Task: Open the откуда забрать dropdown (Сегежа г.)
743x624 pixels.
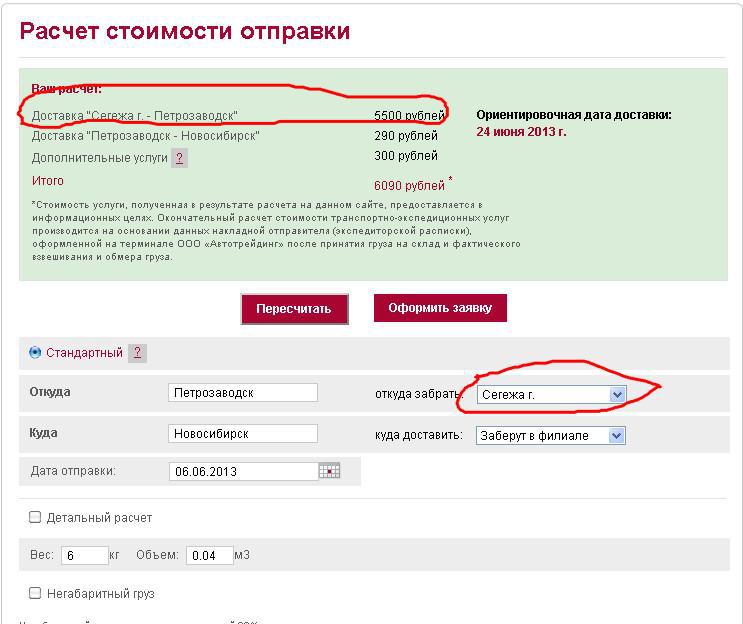Action: tap(551, 395)
